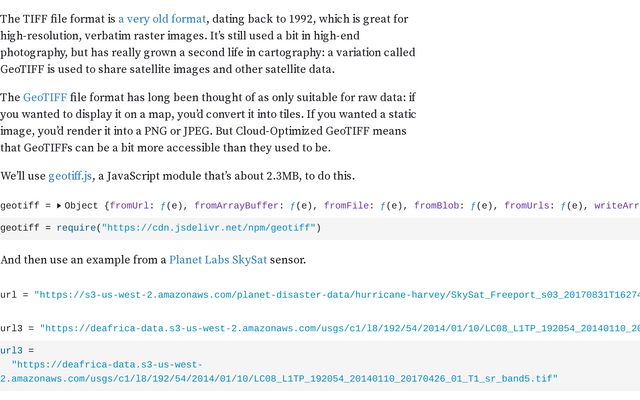Select the fromFile property in inspector

[346, 206]
